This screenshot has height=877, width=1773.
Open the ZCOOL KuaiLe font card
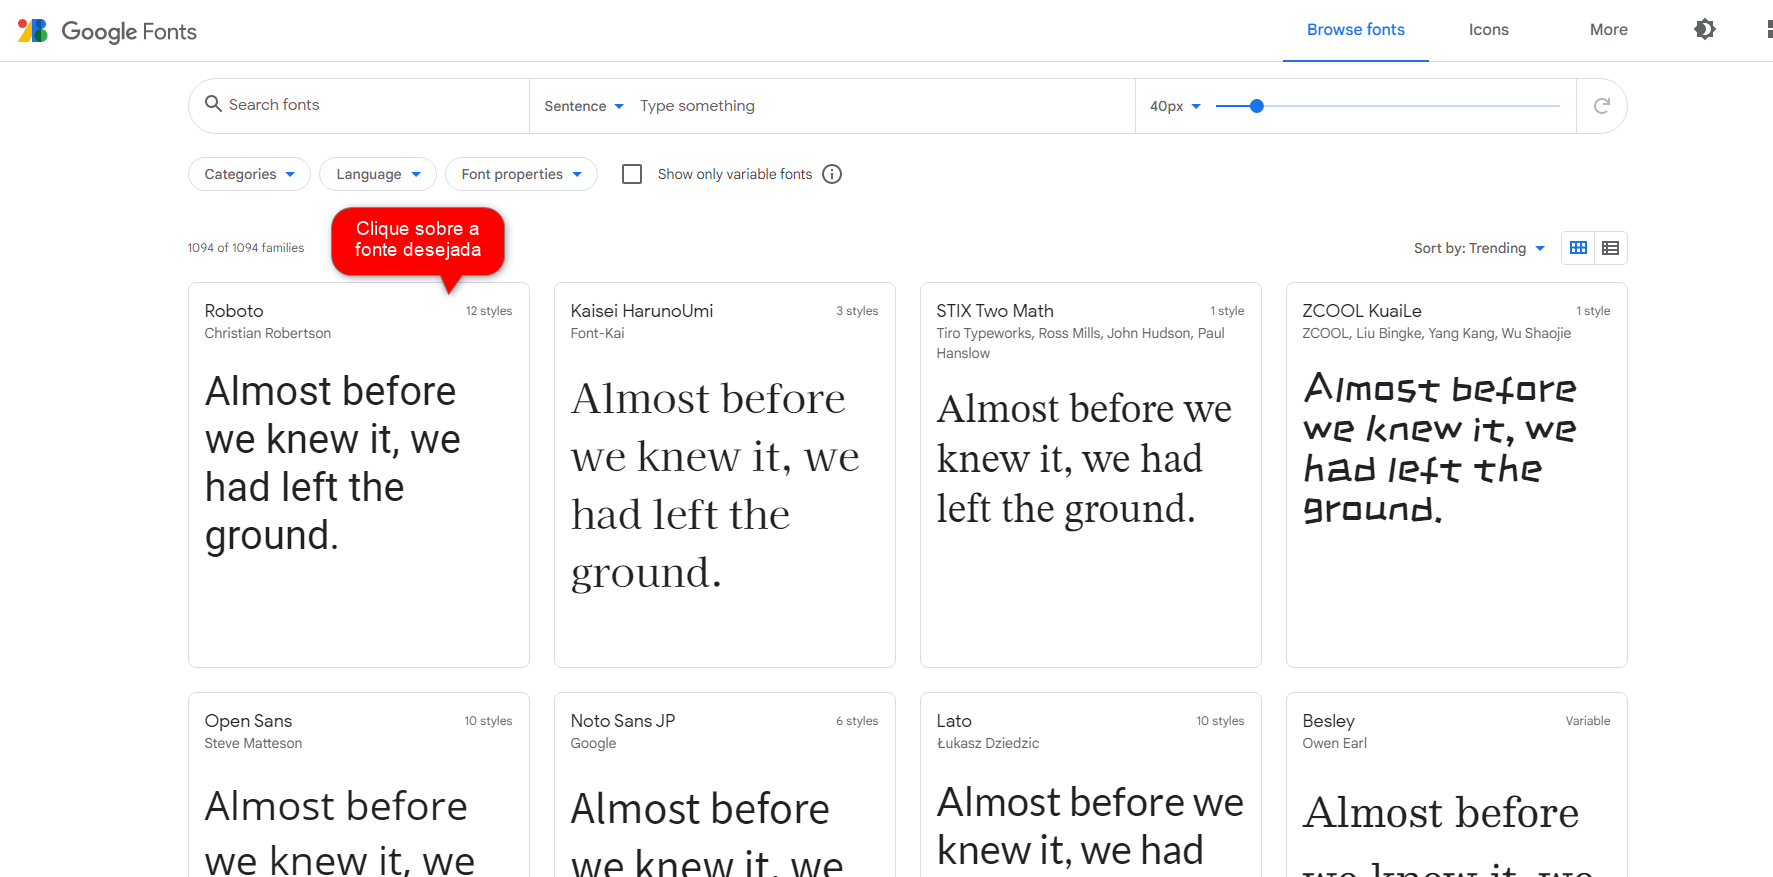tap(1457, 475)
